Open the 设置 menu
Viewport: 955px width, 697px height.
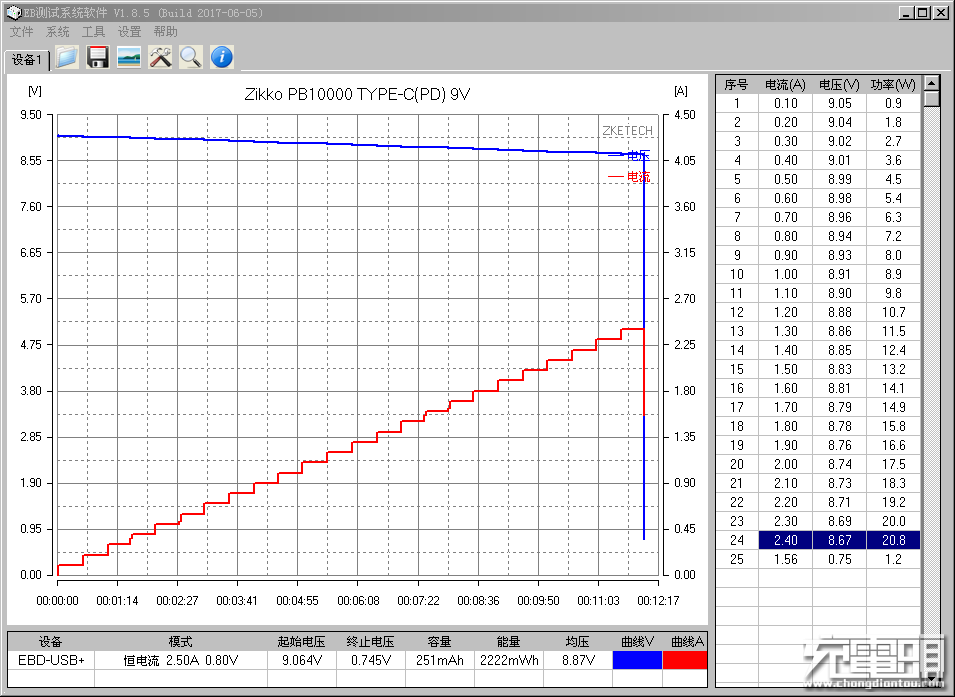[129, 32]
